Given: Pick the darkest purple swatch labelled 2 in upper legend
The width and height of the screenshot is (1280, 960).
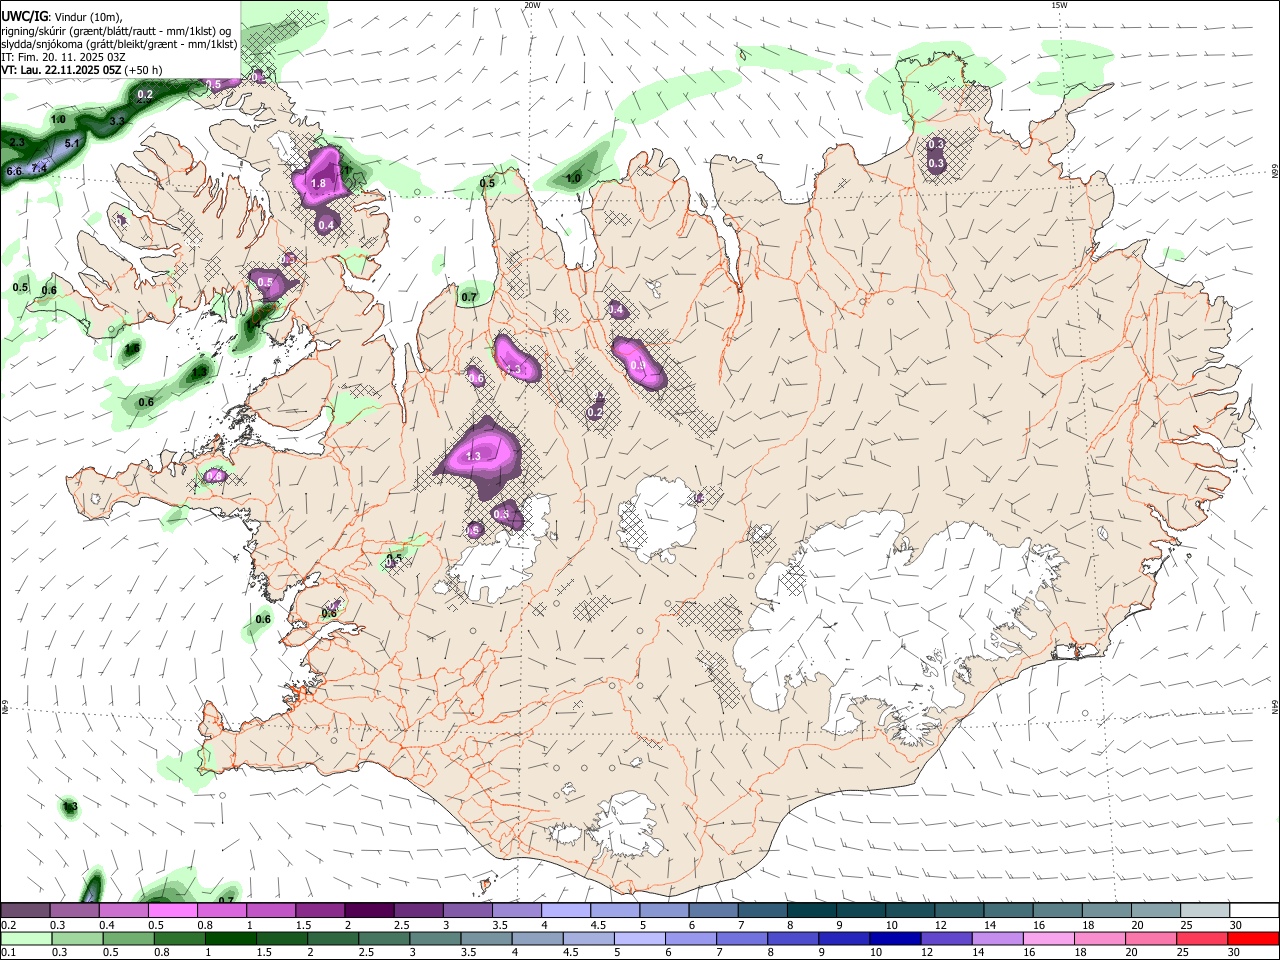Looking at the screenshot, I should [369, 910].
